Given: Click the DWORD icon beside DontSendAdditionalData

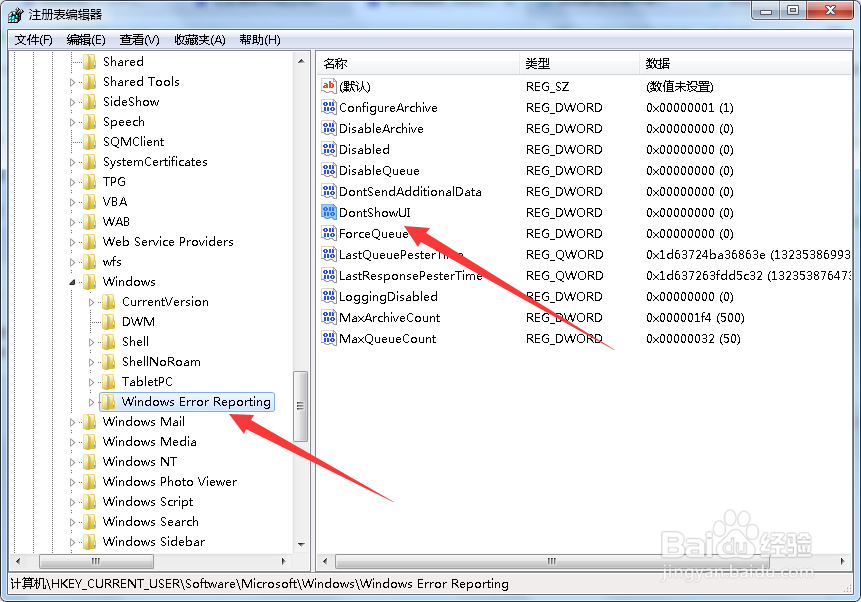Looking at the screenshot, I should (x=328, y=191).
